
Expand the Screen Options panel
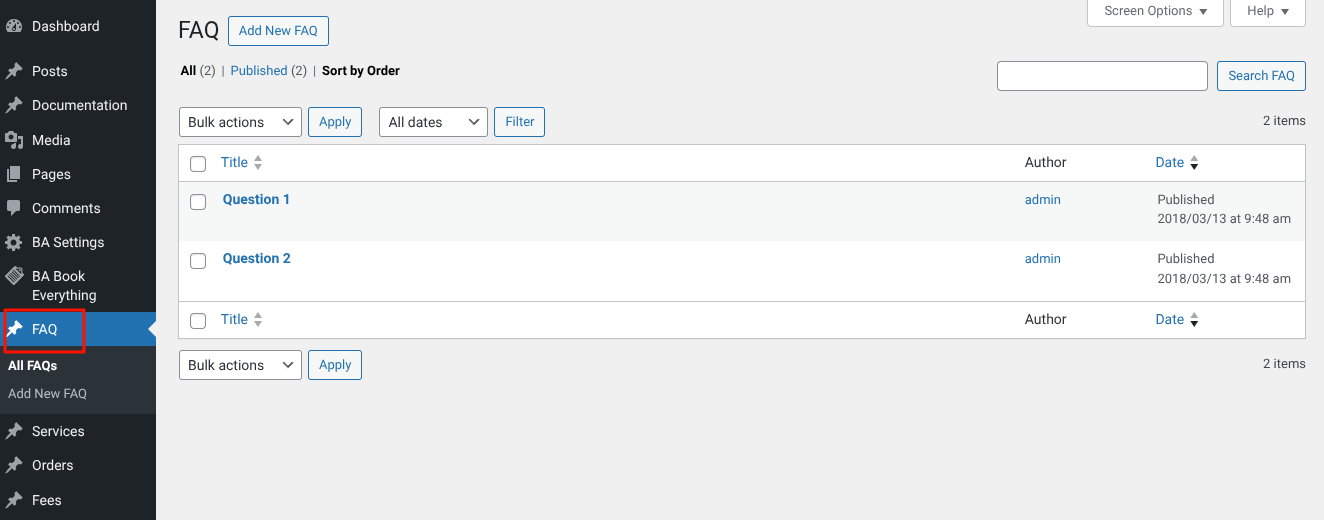[x=1156, y=11]
